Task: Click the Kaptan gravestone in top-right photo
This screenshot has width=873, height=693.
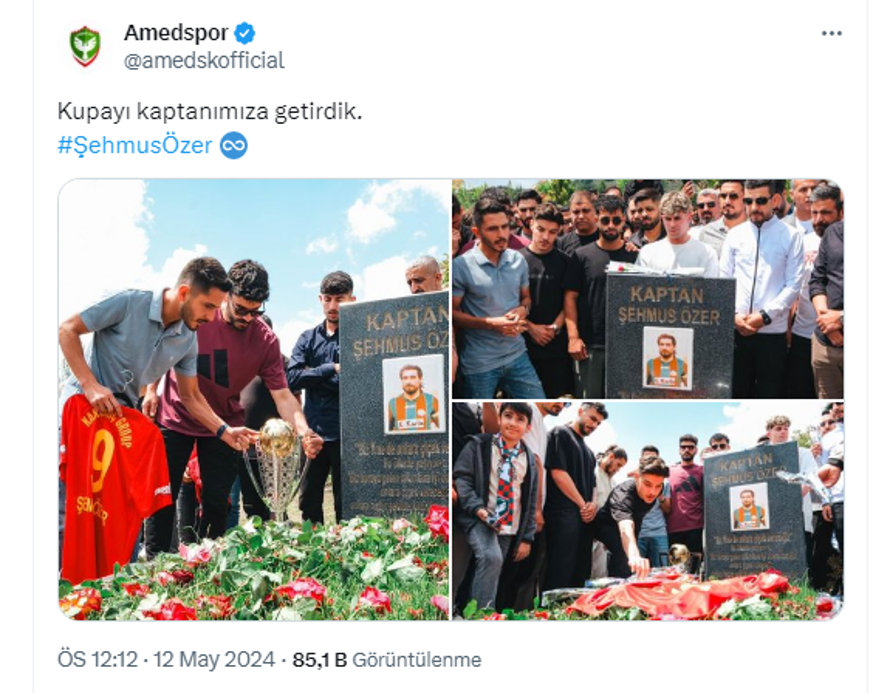Action: pos(670,335)
